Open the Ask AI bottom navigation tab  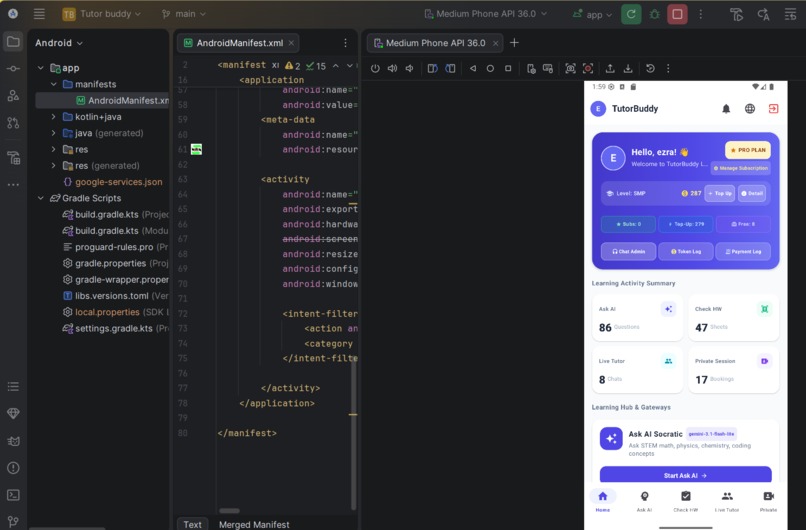pyautogui.click(x=644, y=501)
